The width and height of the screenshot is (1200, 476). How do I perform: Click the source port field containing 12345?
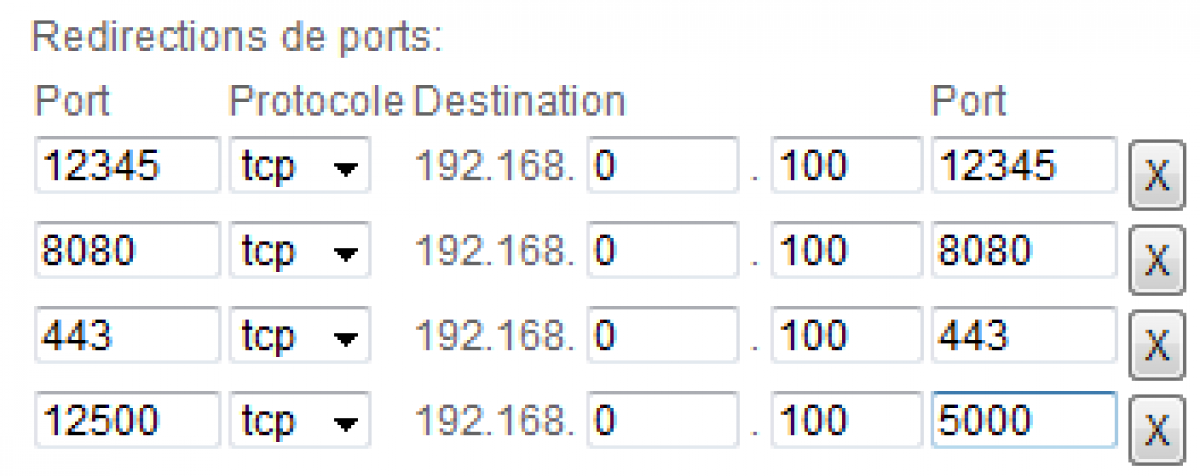click(126, 166)
